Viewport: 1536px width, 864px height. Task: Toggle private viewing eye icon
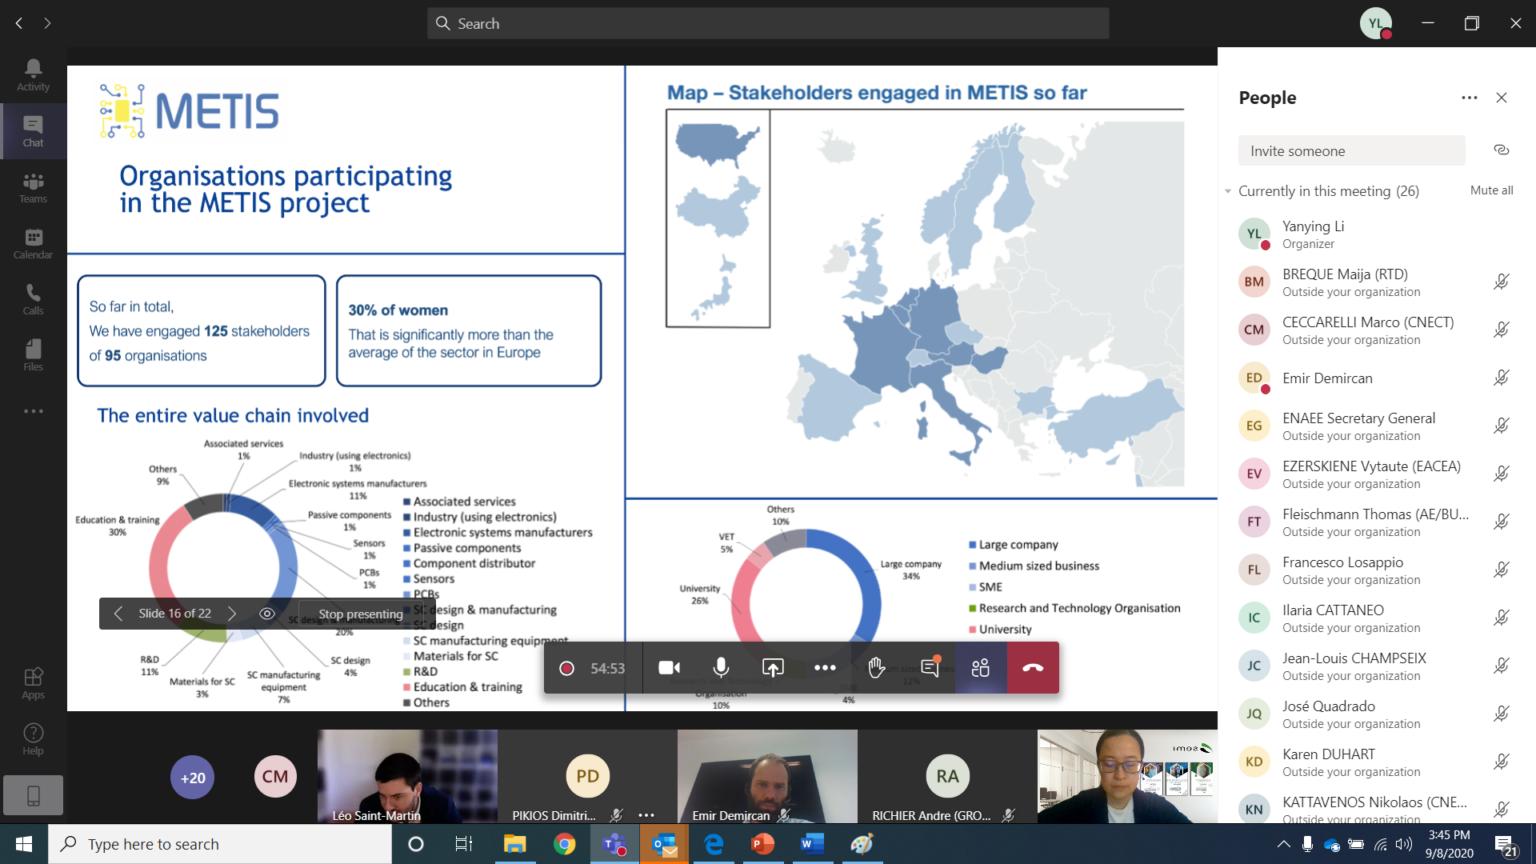(x=267, y=613)
